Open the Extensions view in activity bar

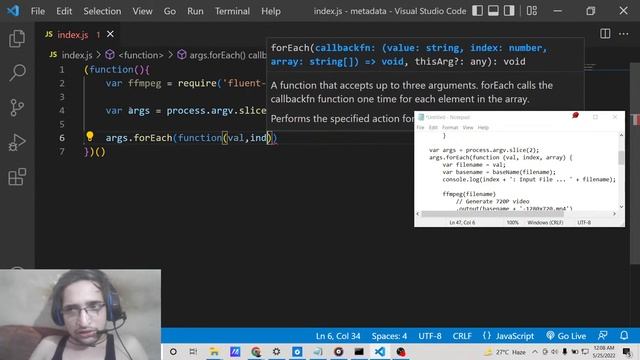pyautogui.click(x=17, y=177)
